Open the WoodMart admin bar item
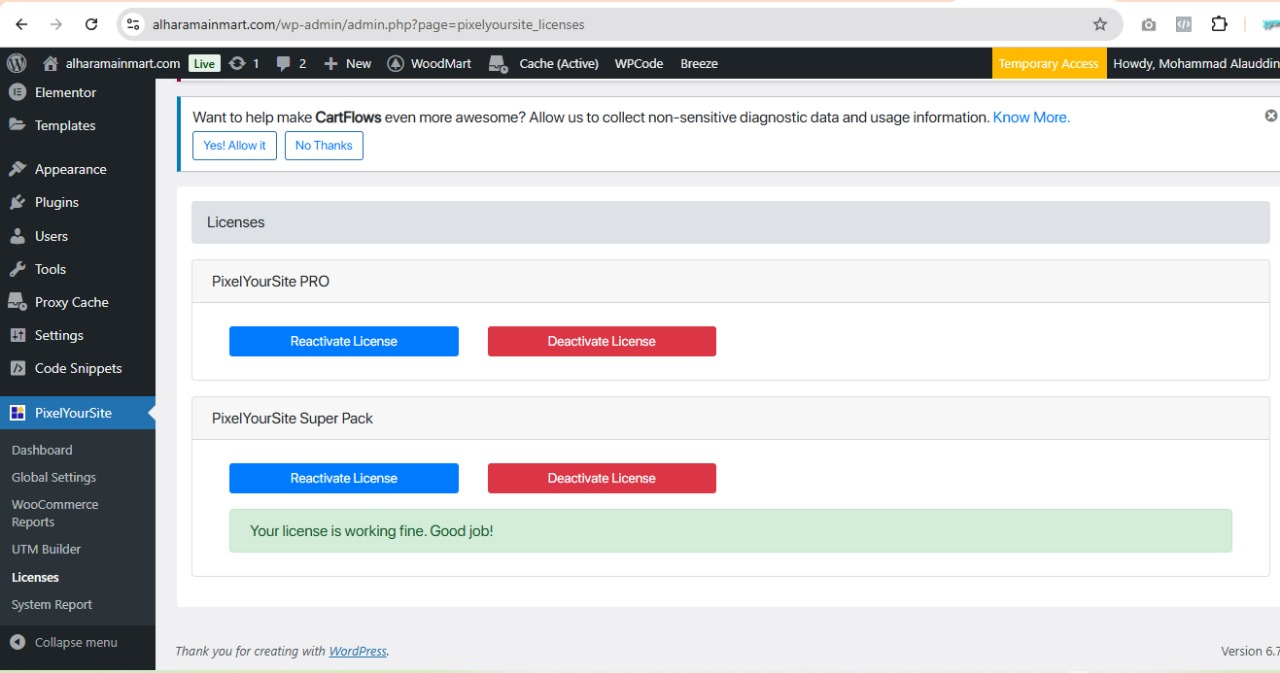The width and height of the screenshot is (1280, 673). (429, 63)
